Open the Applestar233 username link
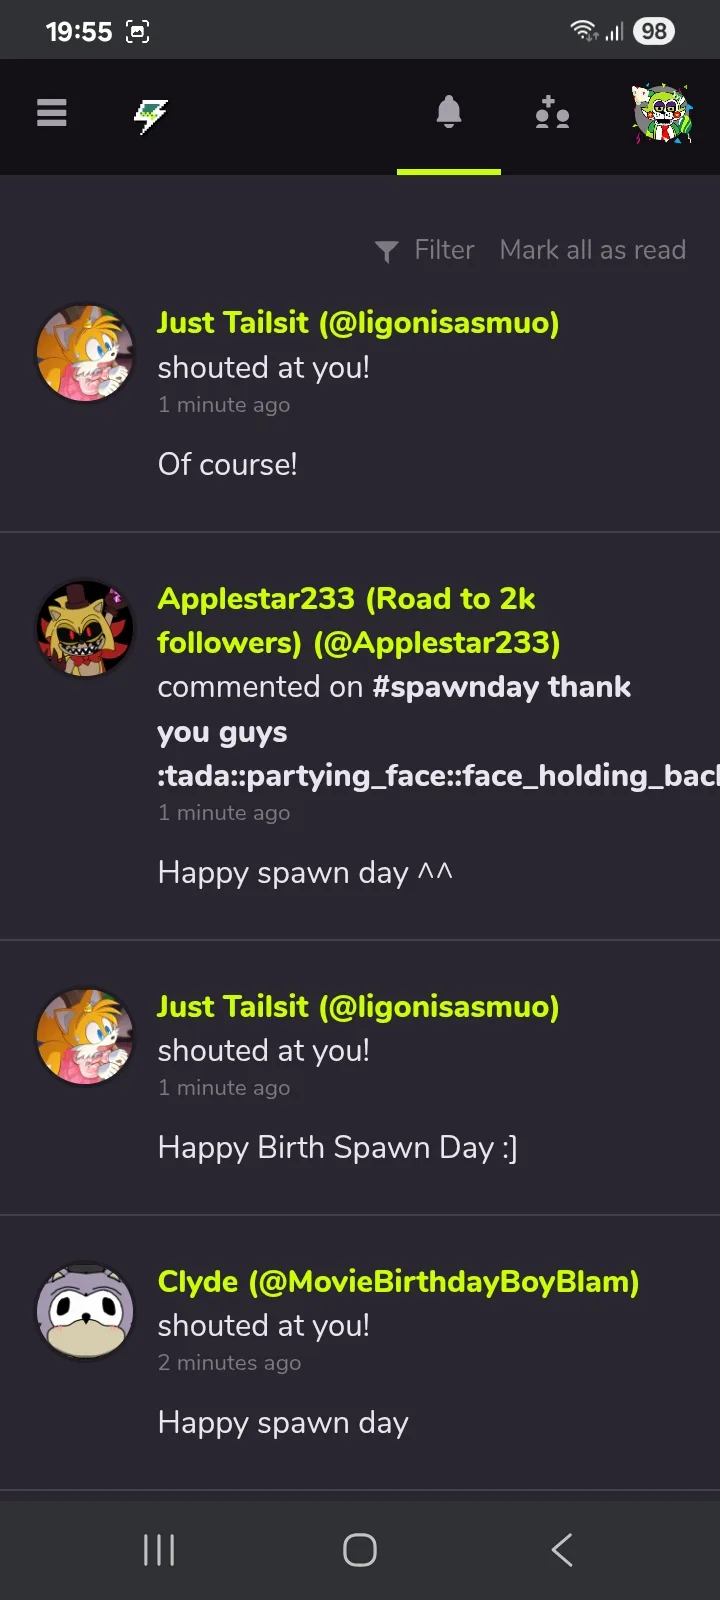Image resolution: width=720 pixels, height=1600 pixels. [x=358, y=620]
